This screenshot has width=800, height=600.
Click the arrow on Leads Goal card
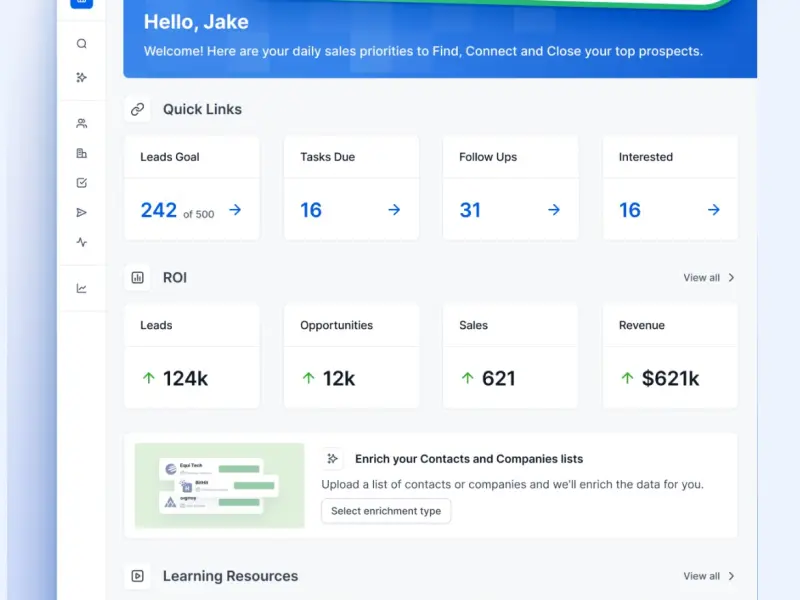click(x=235, y=210)
